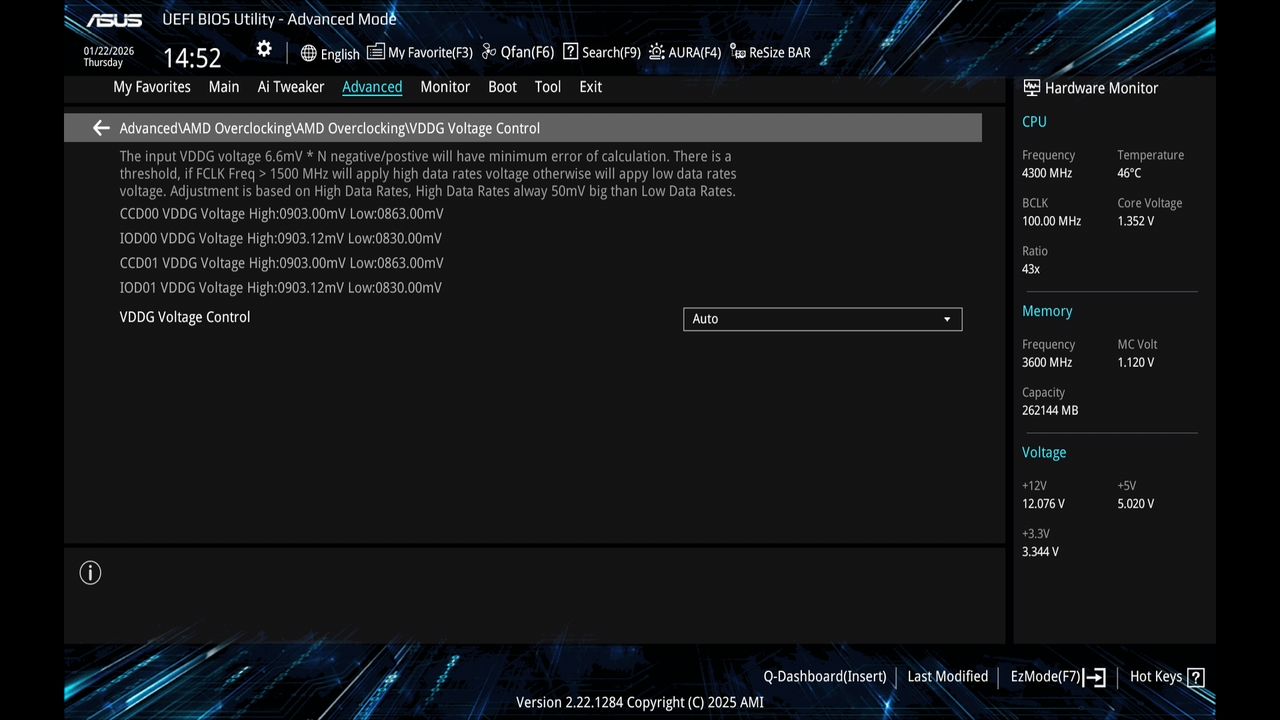Open the AURA(F4) lighting settings
The height and width of the screenshot is (720, 1280).
pos(685,52)
